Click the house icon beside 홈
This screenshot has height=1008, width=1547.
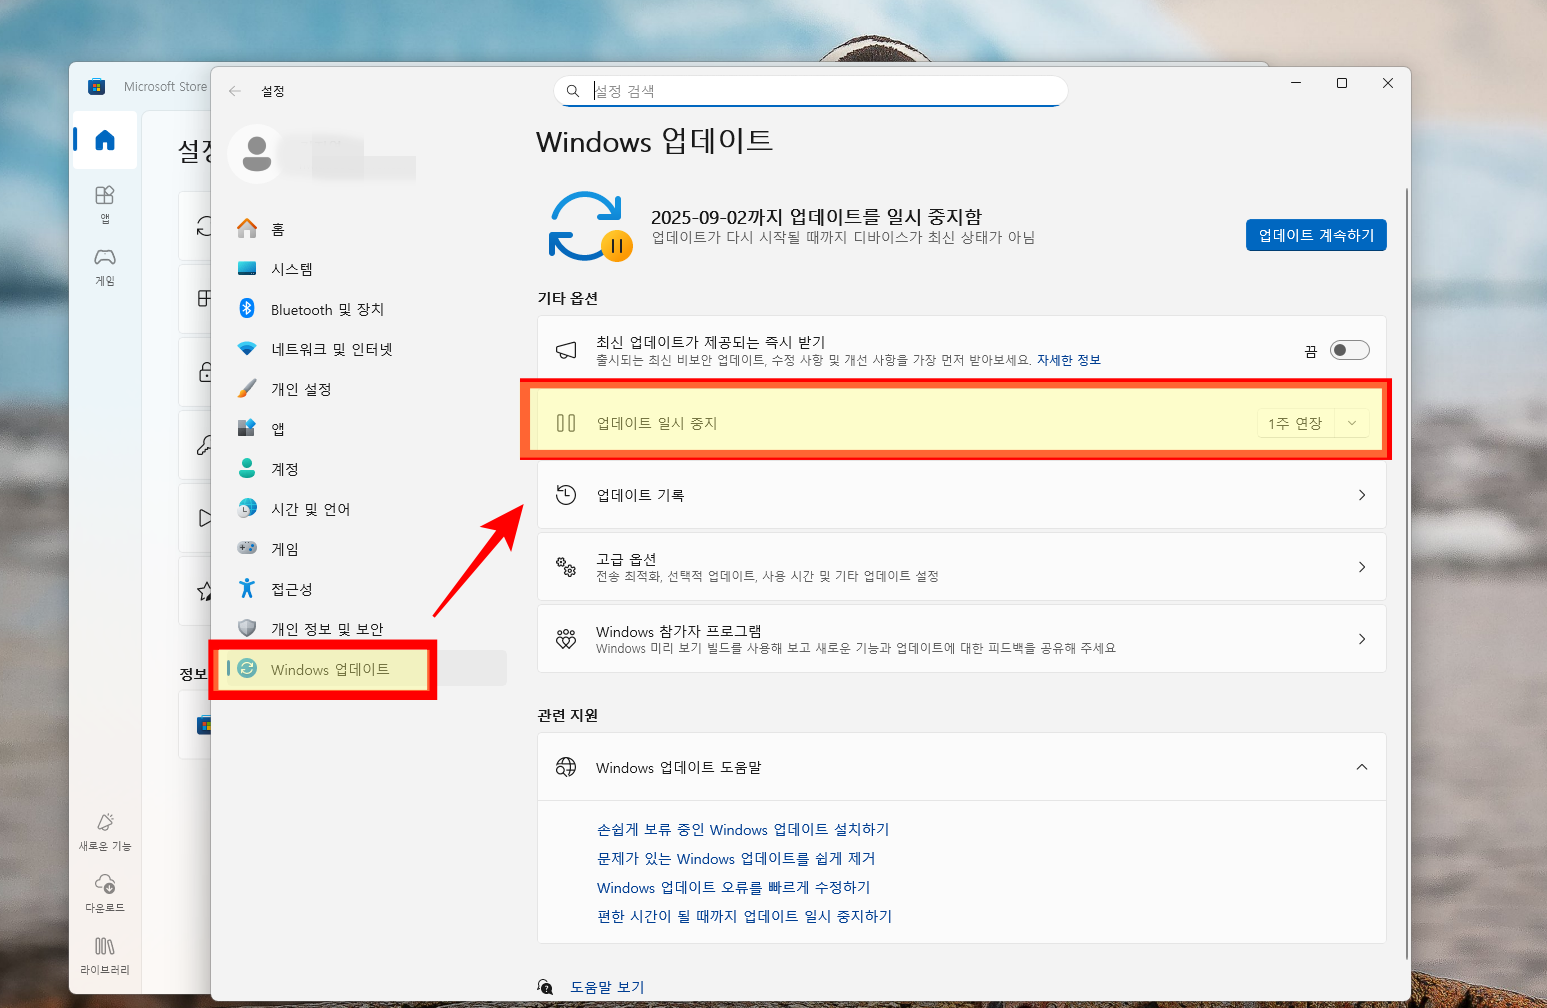247,228
